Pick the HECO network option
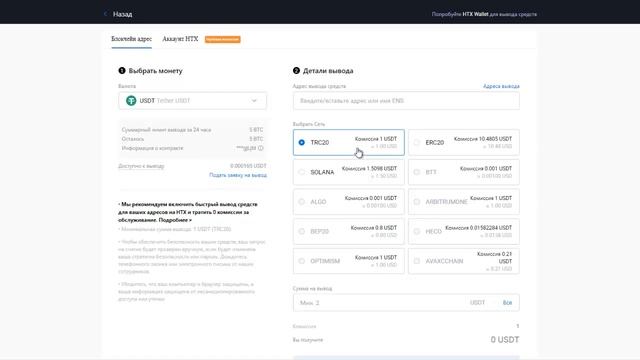Screen dimensions: 640x360 (x=464, y=231)
